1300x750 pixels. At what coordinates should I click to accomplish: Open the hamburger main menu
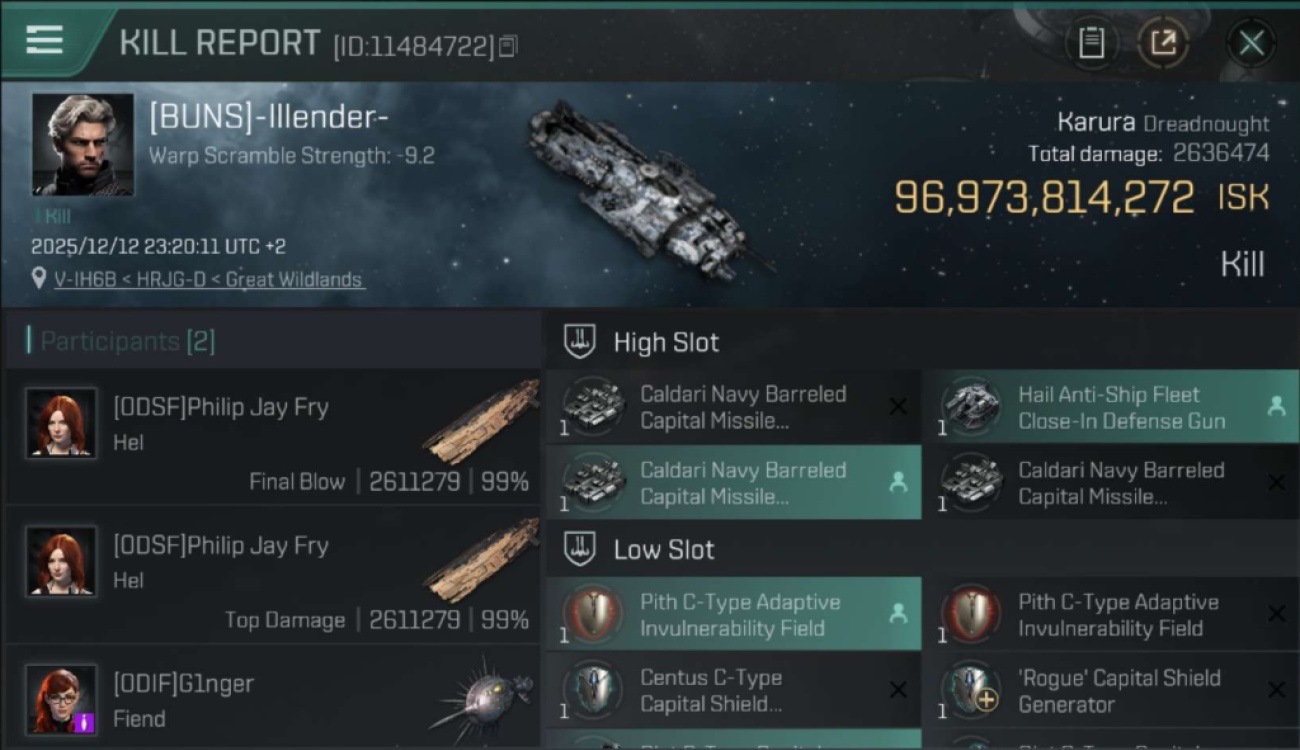(x=45, y=40)
